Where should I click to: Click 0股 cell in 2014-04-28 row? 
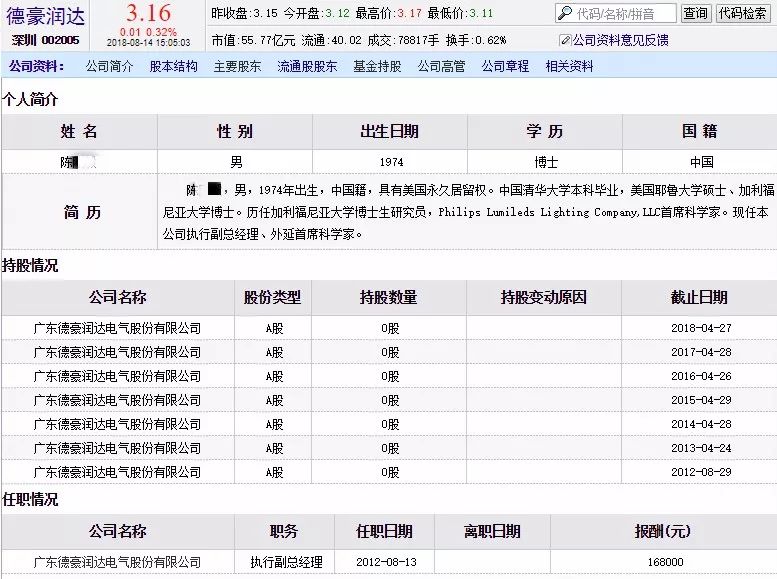[x=390, y=424]
